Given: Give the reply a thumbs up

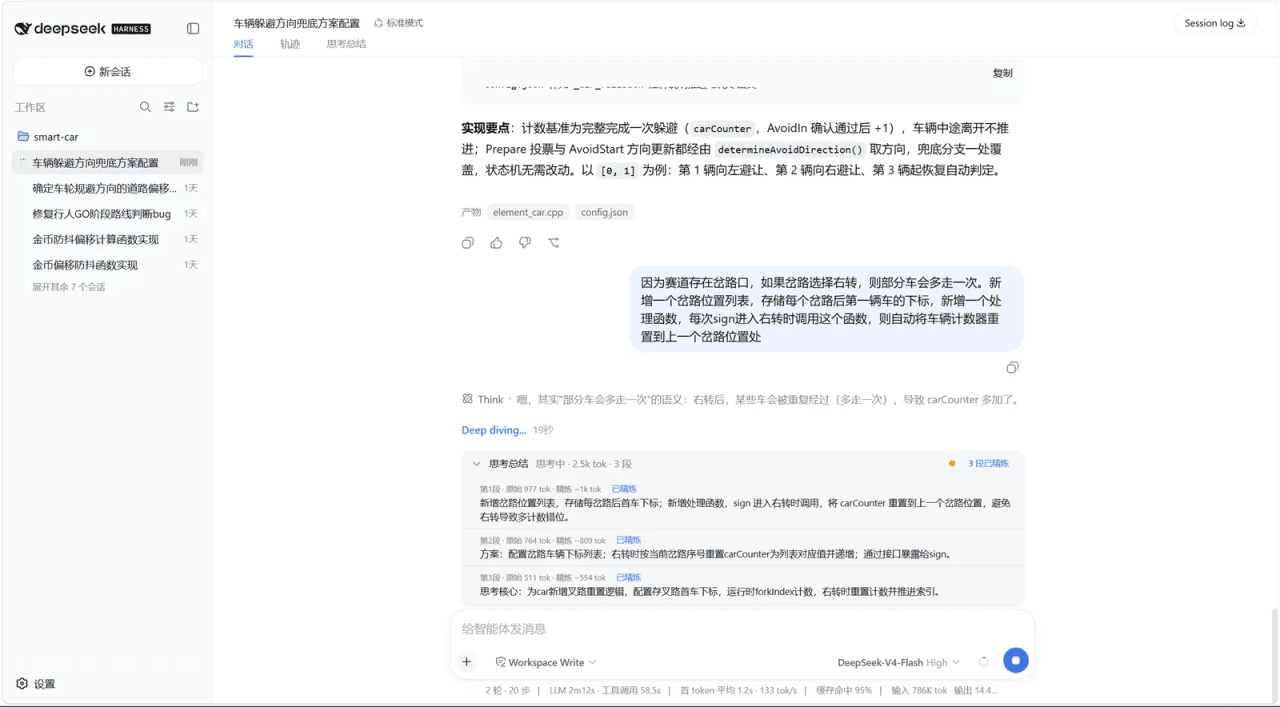Looking at the screenshot, I should click(x=496, y=243).
